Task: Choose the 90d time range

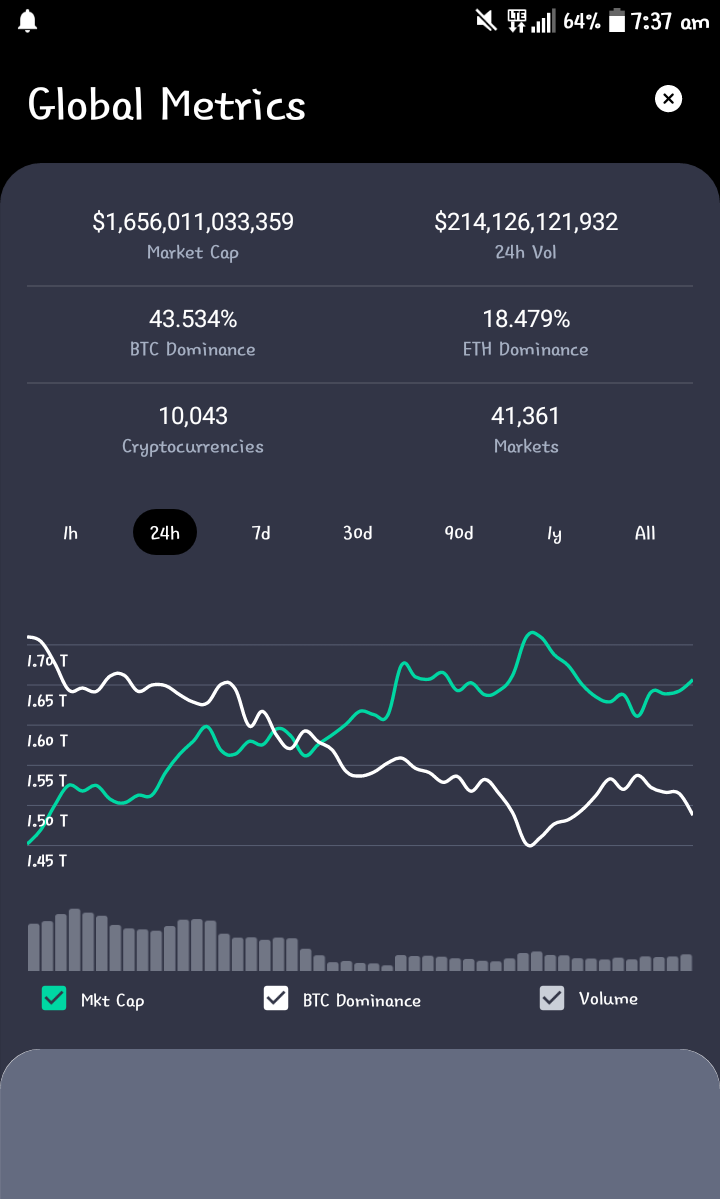Action: (459, 533)
